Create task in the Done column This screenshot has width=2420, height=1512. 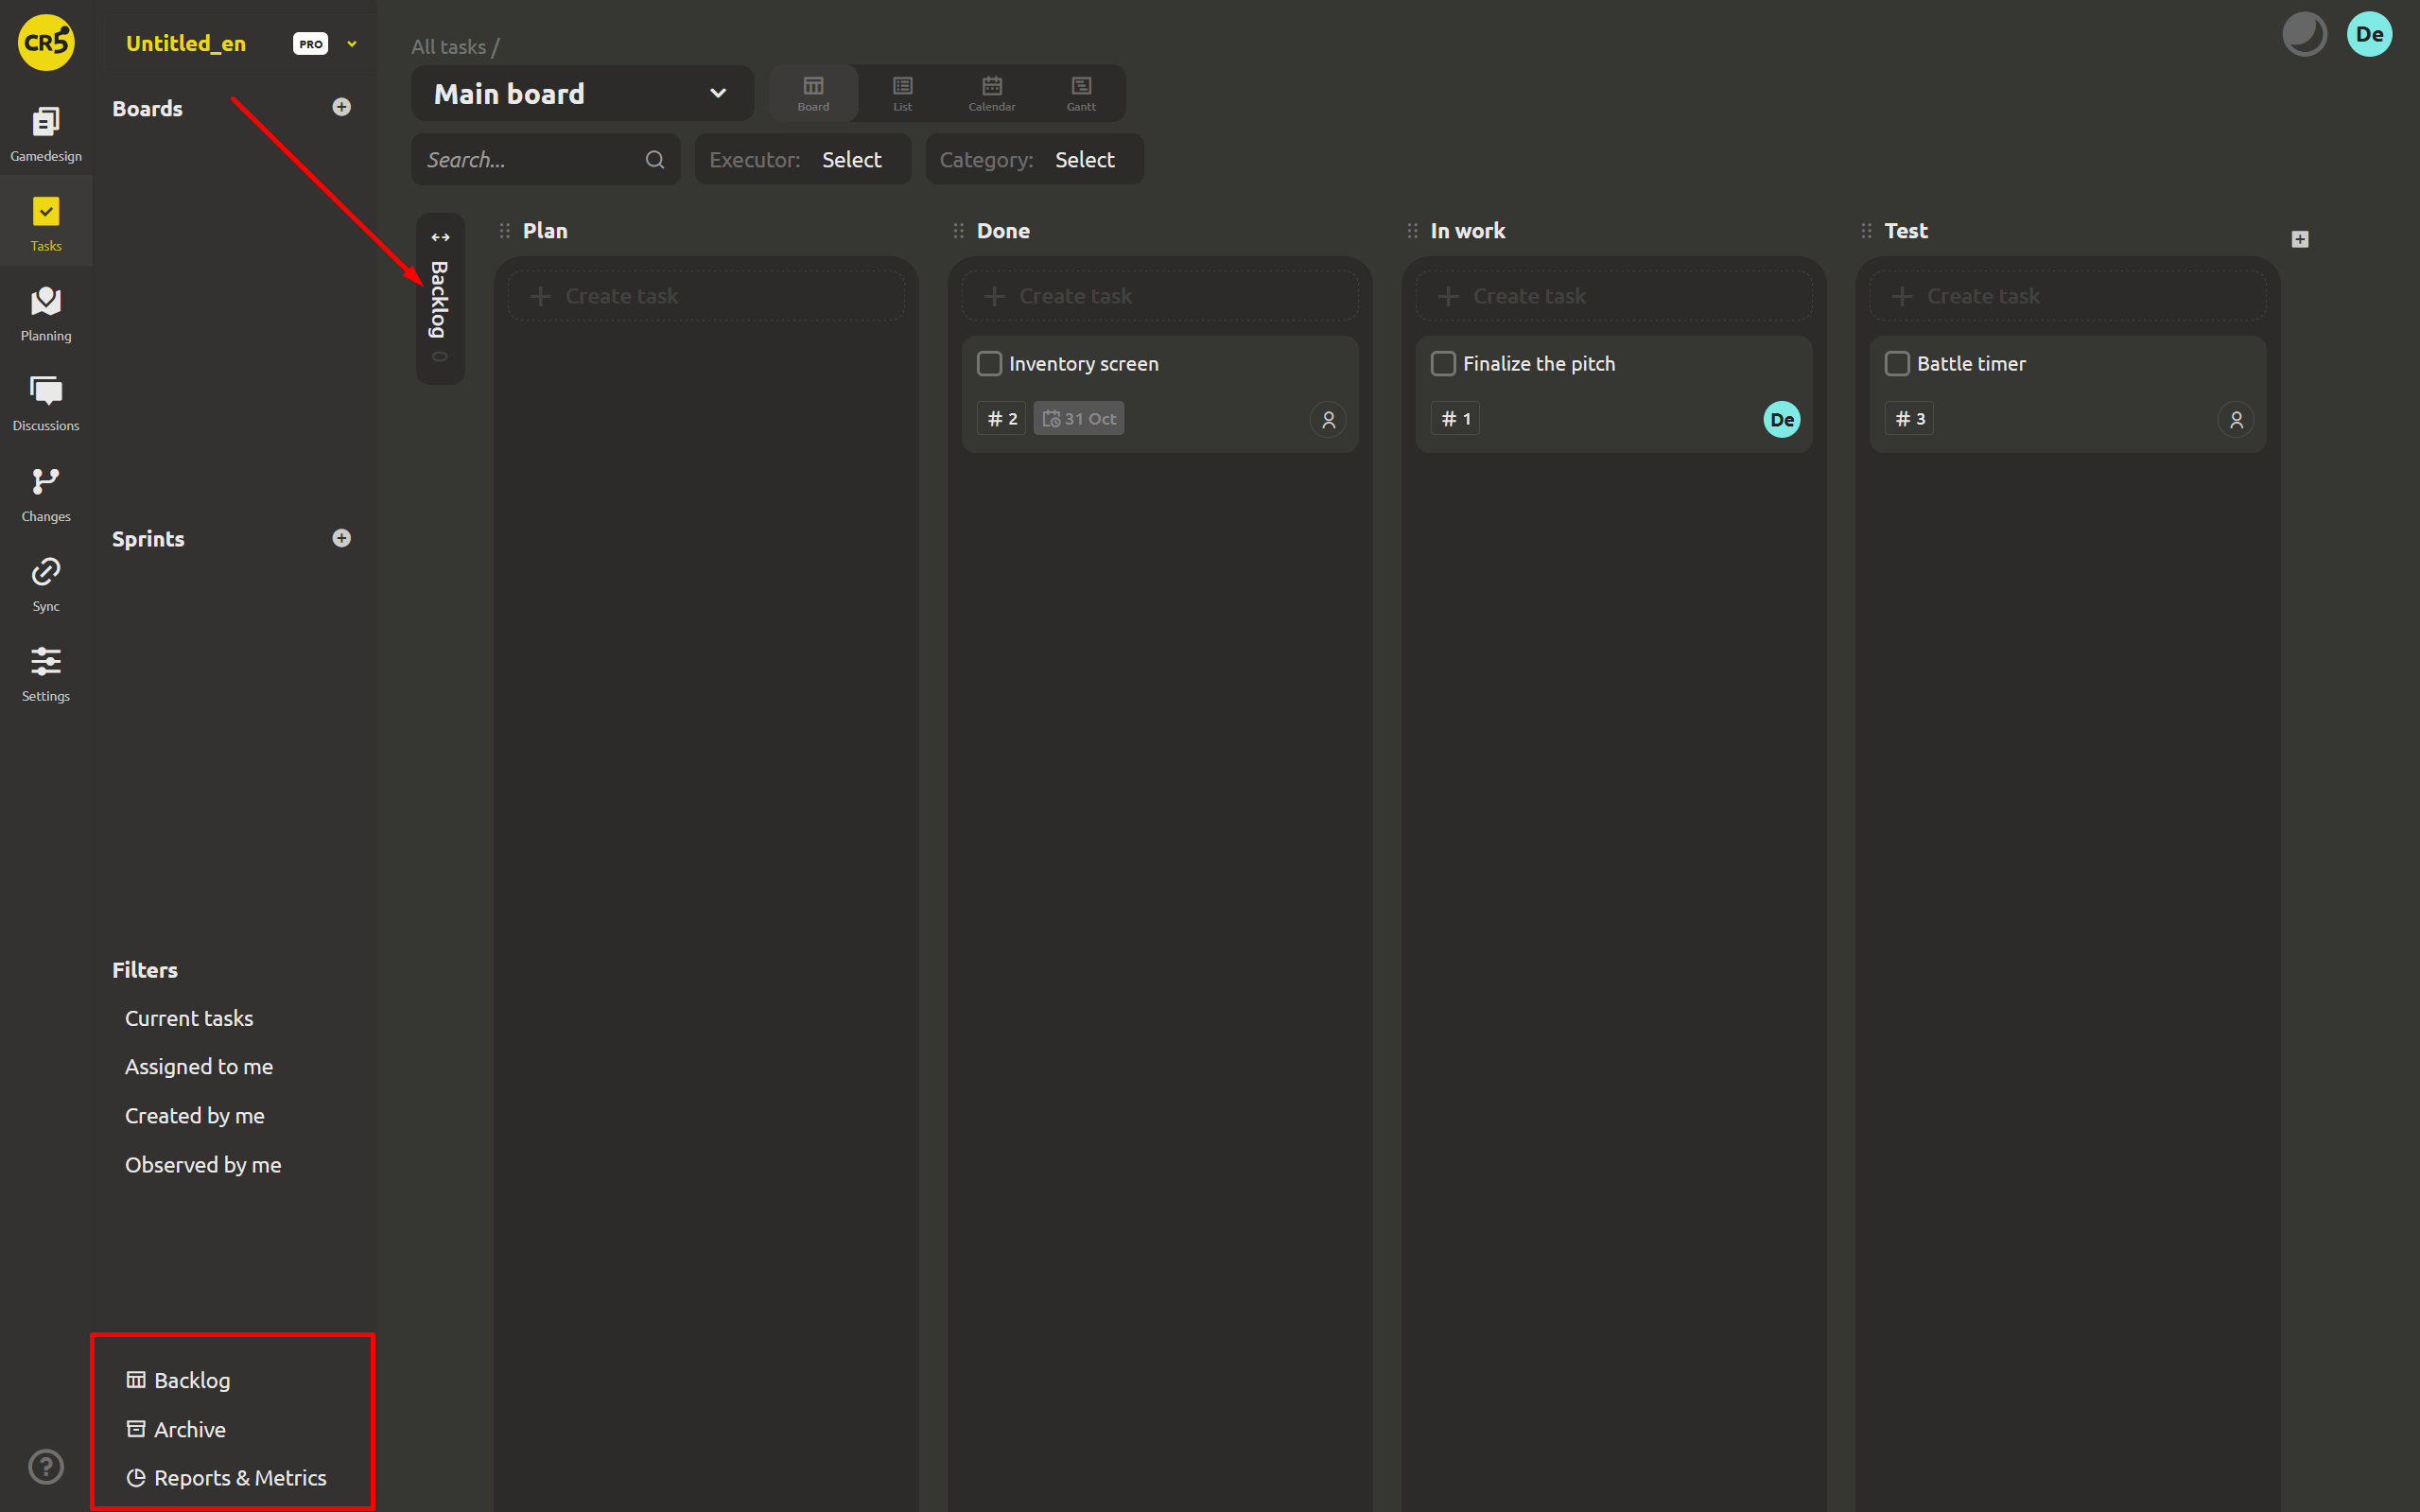click(1160, 296)
